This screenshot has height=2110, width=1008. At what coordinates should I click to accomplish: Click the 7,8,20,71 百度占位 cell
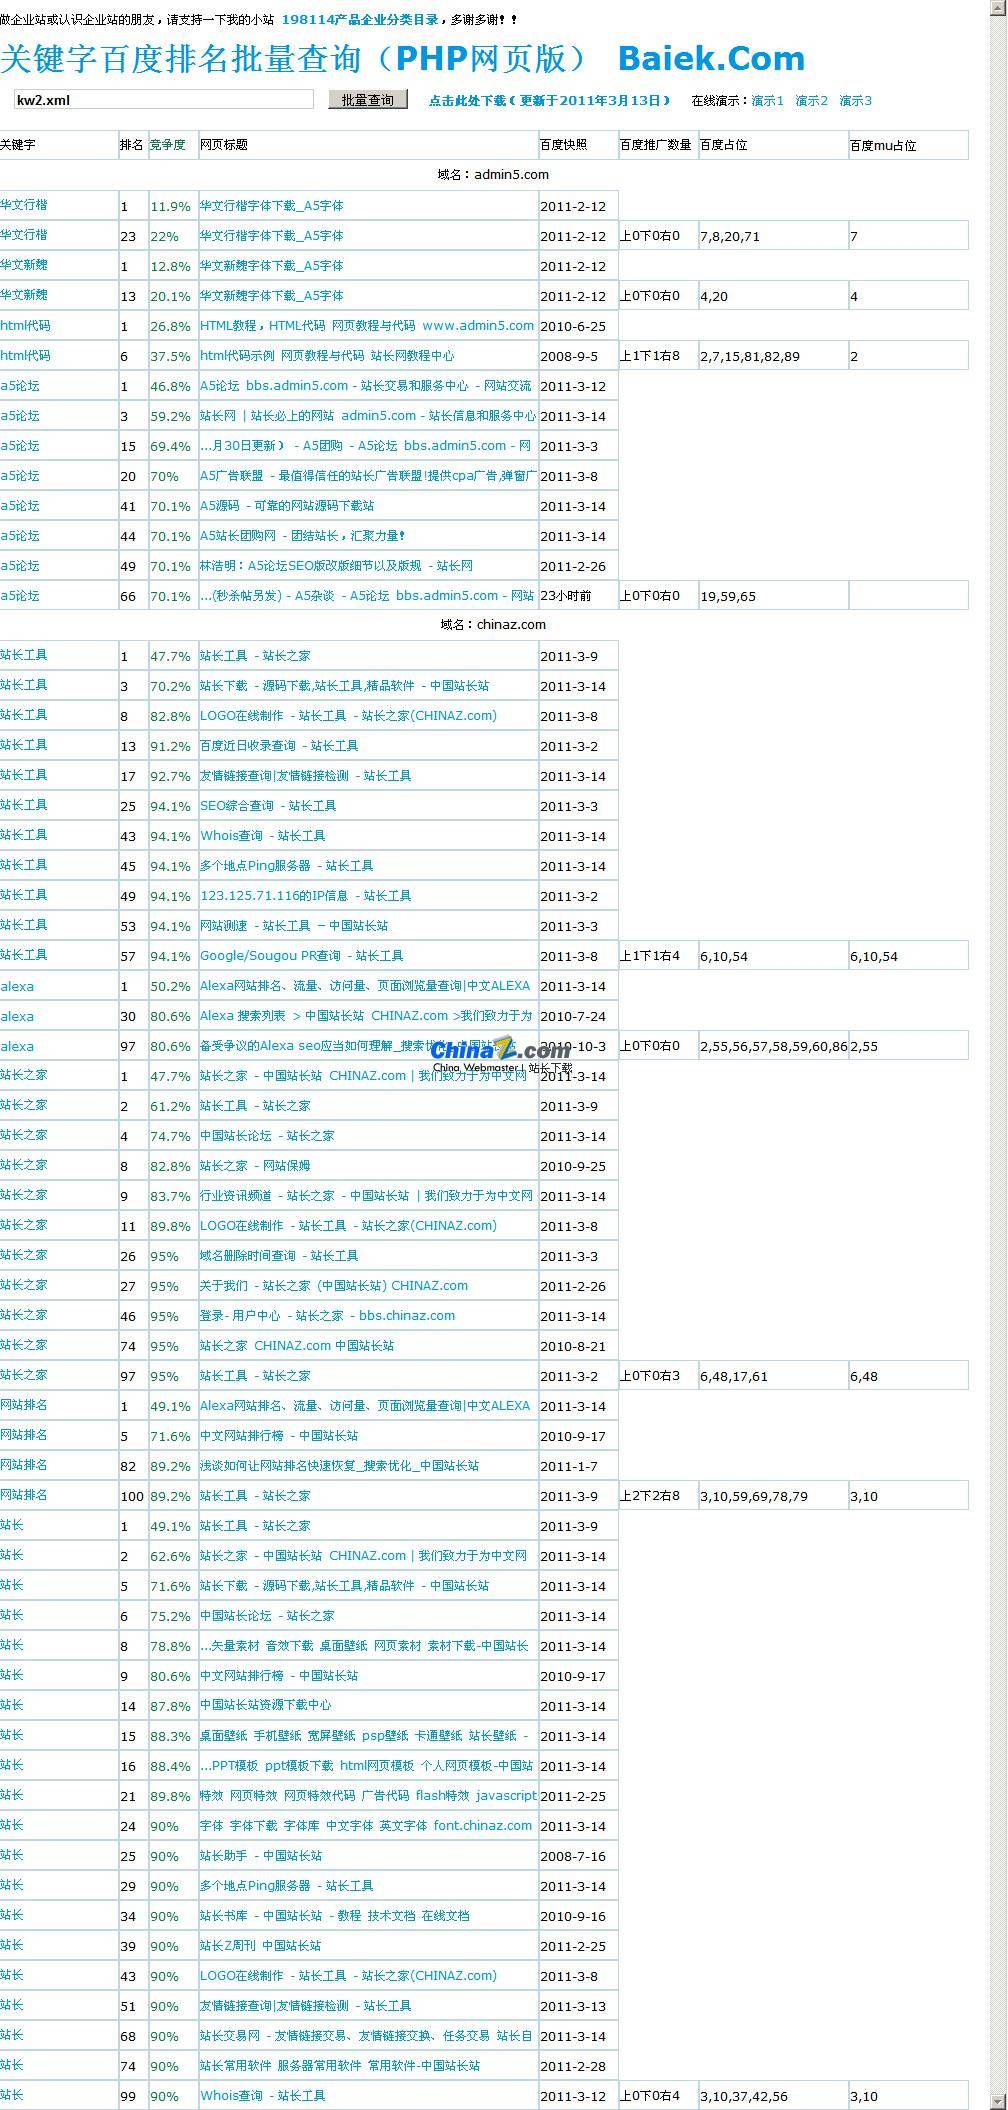tap(773, 235)
